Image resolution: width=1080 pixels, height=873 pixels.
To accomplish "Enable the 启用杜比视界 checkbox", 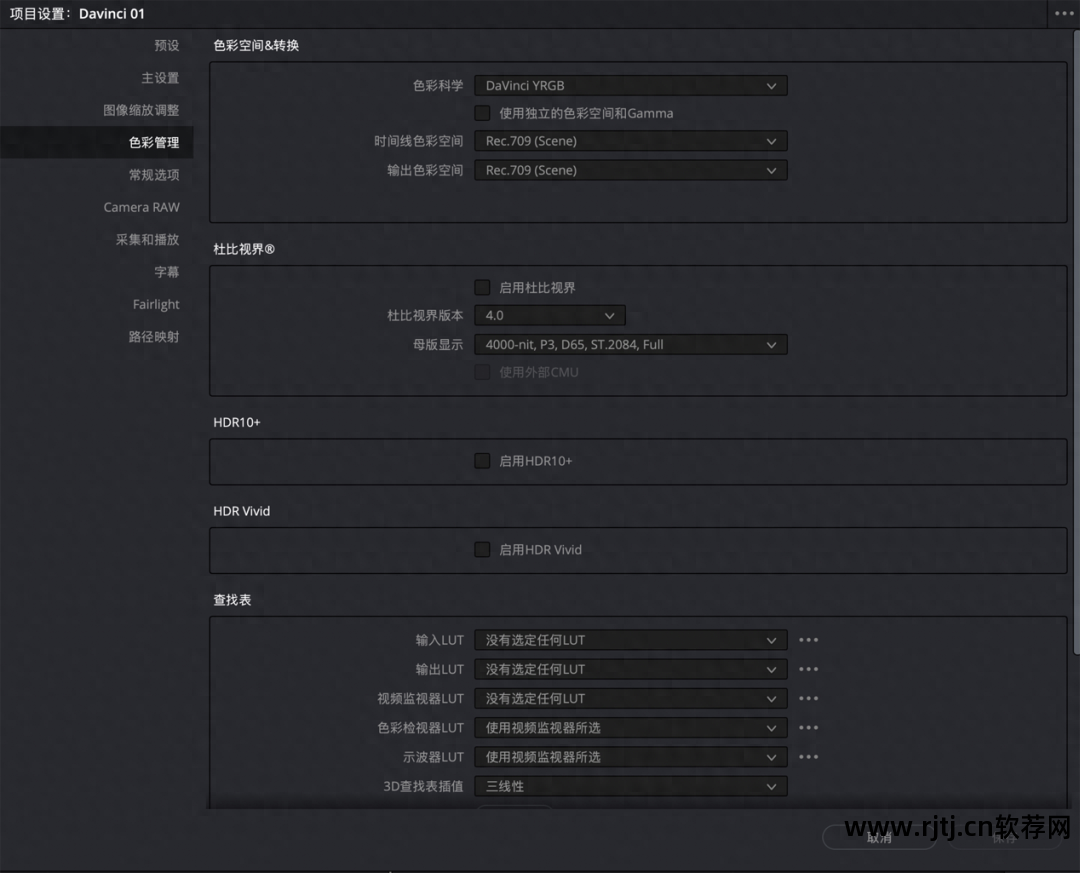I will point(482,287).
